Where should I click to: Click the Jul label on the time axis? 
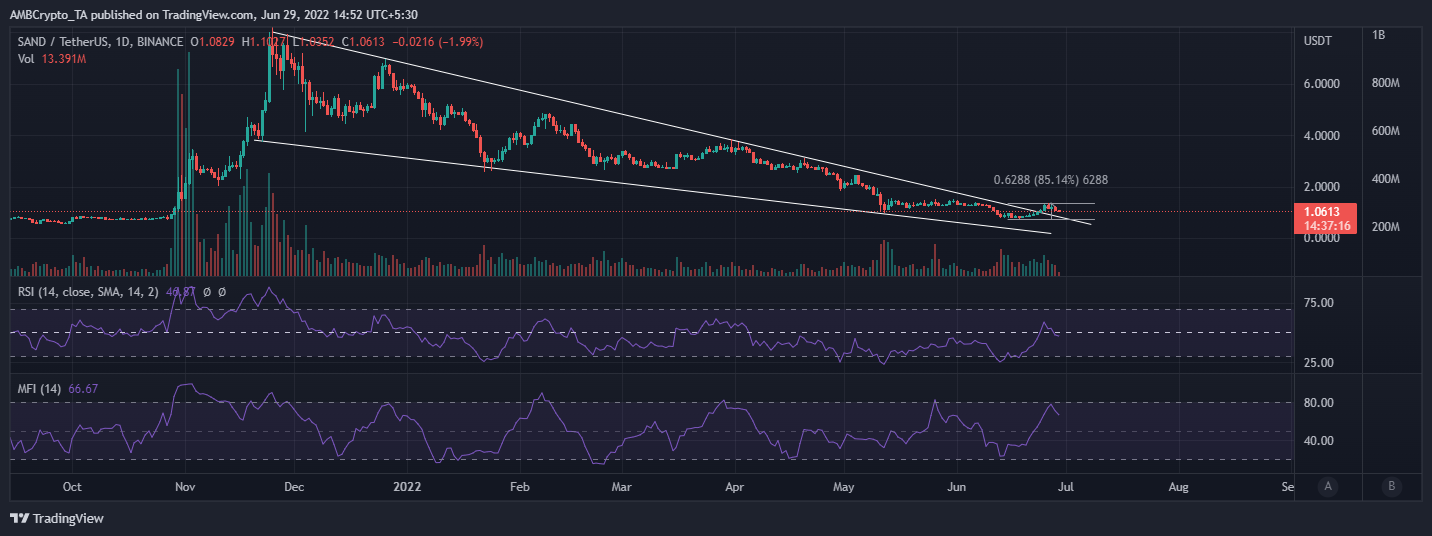pos(1068,487)
